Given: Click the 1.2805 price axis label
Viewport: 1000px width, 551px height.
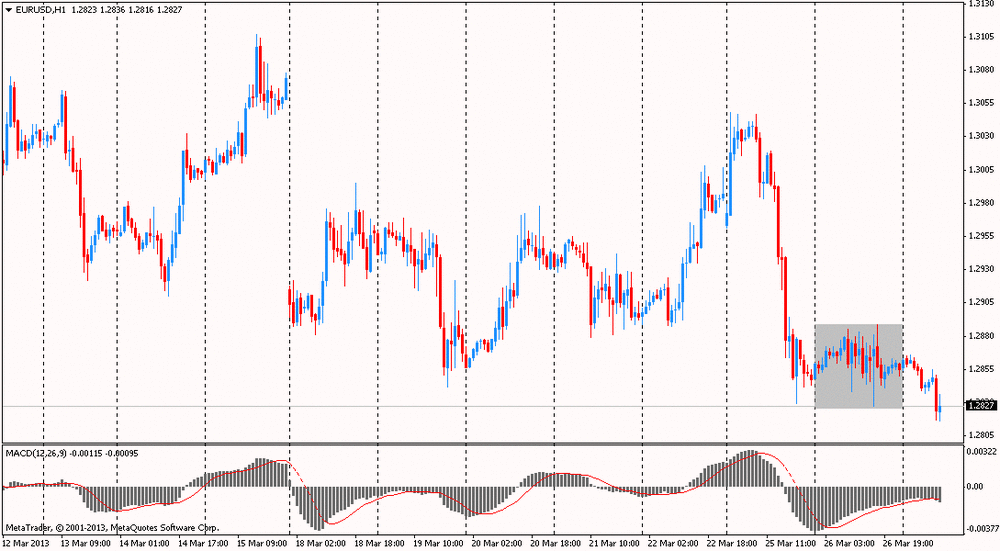Looking at the screenshot, I should pos(981,436).
